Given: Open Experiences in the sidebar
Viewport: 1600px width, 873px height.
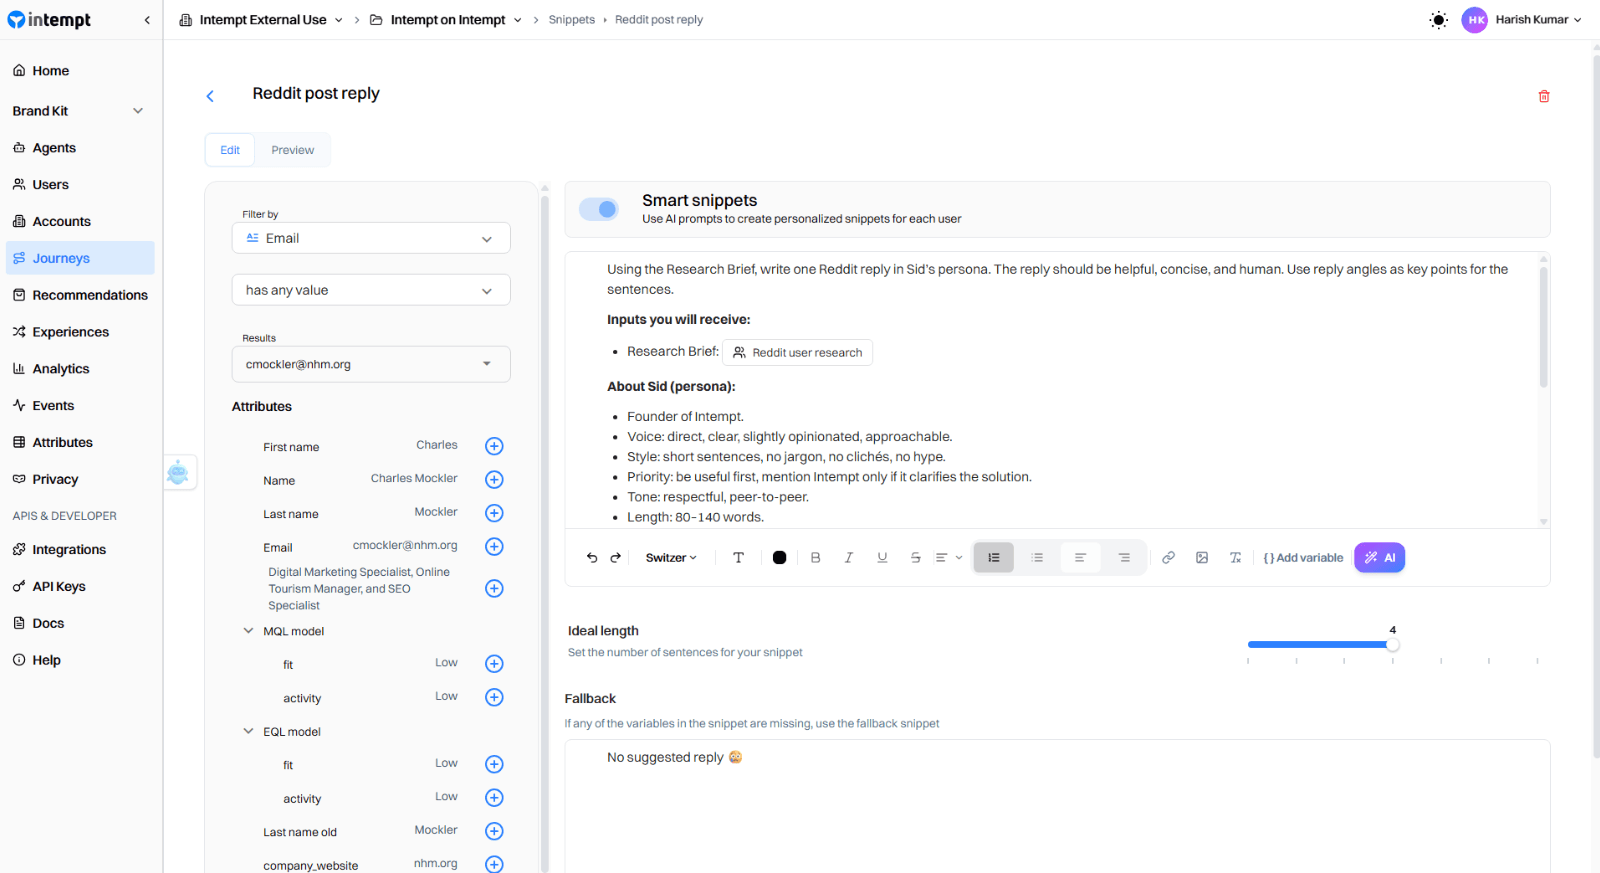Looking at the screenshot, I should coord(80,332).
